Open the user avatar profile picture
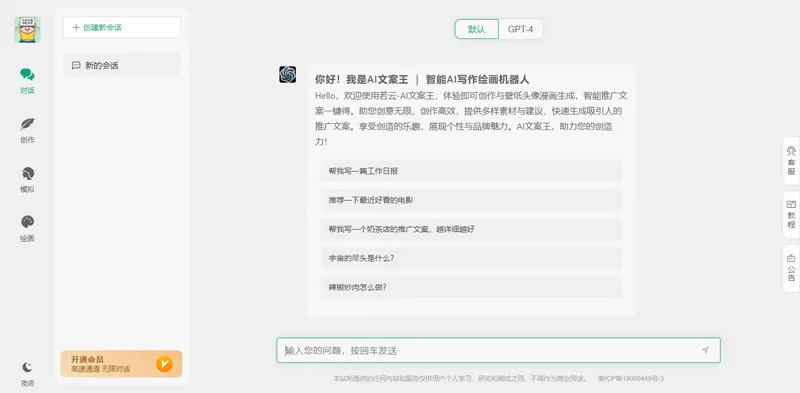 click(28, 30)
